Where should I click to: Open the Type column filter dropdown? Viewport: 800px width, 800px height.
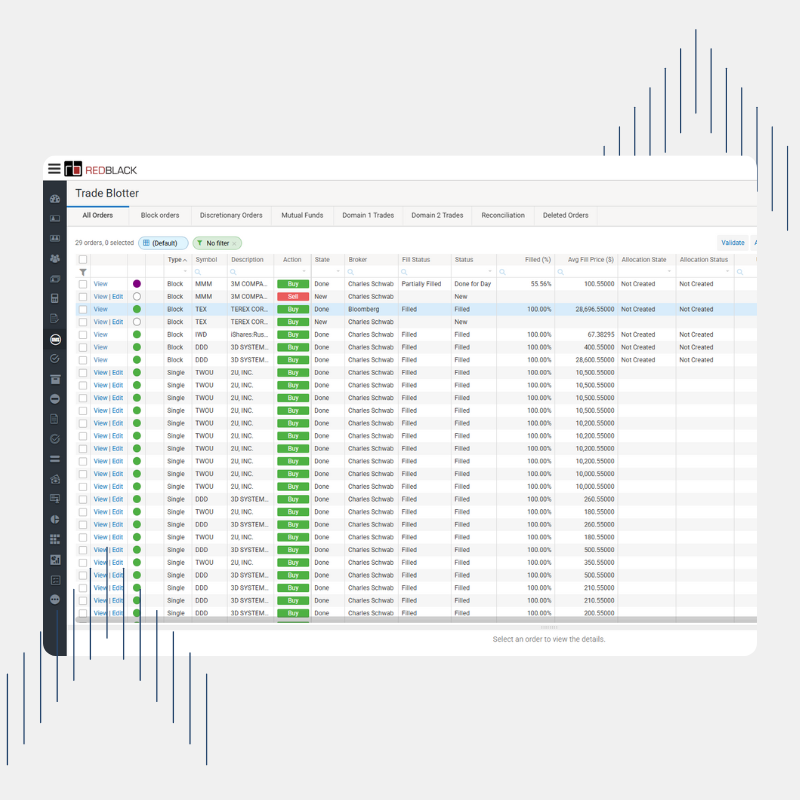185,271
